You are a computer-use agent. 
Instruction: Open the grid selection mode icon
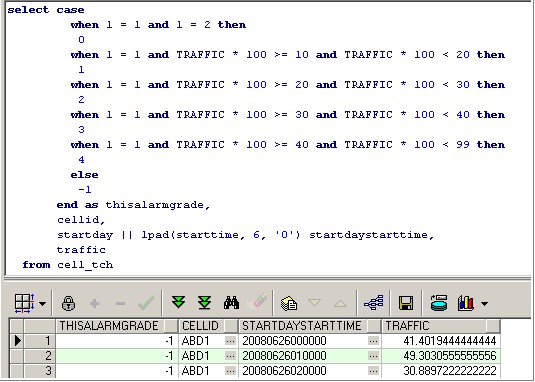25,303
